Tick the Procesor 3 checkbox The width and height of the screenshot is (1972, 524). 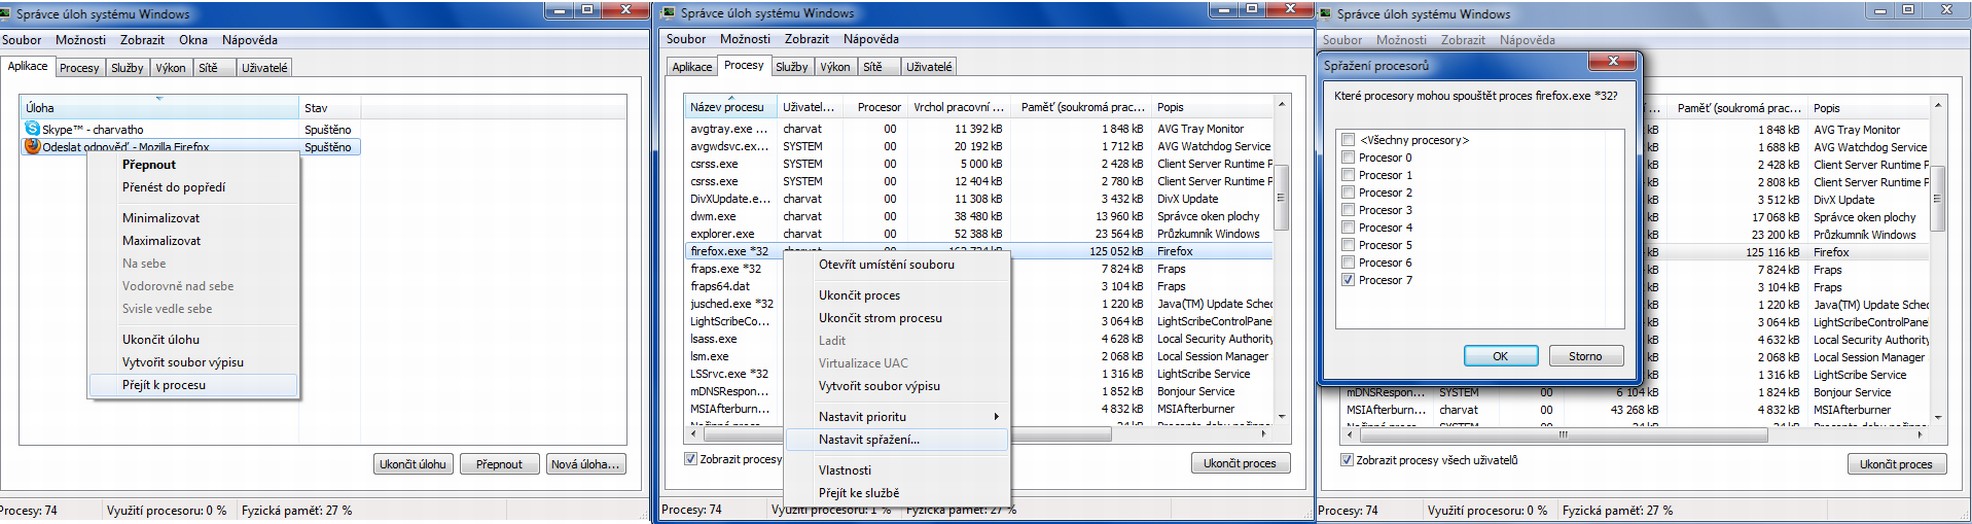pos(1348,210)
